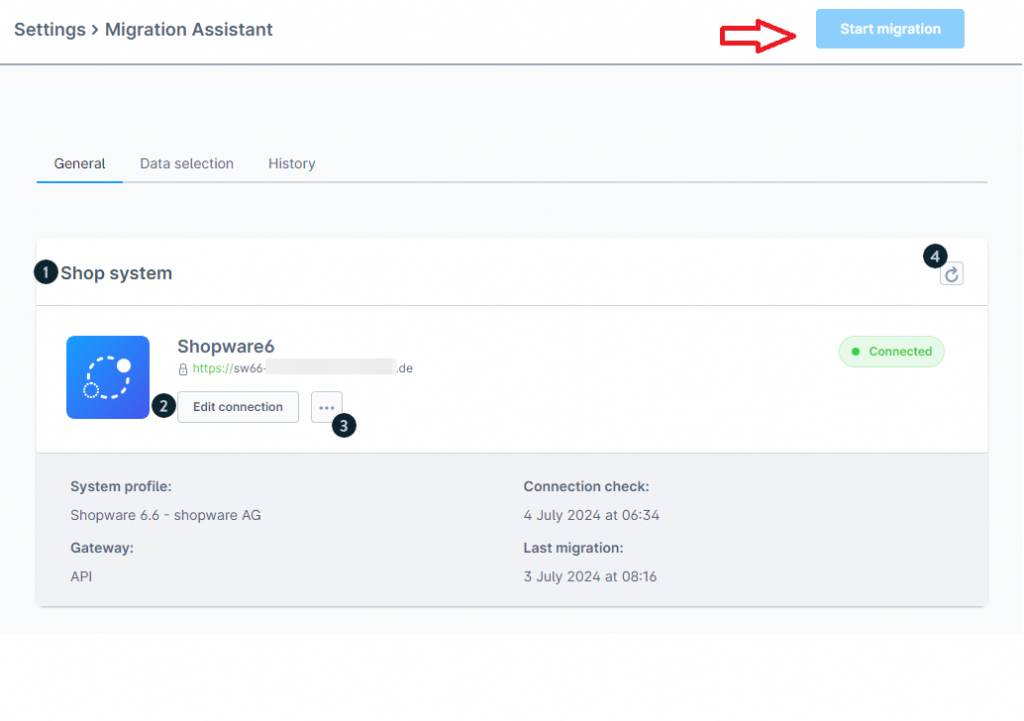Switch to the Data selection tab
The image size is (1024, 721).
[x=187, y=163]
